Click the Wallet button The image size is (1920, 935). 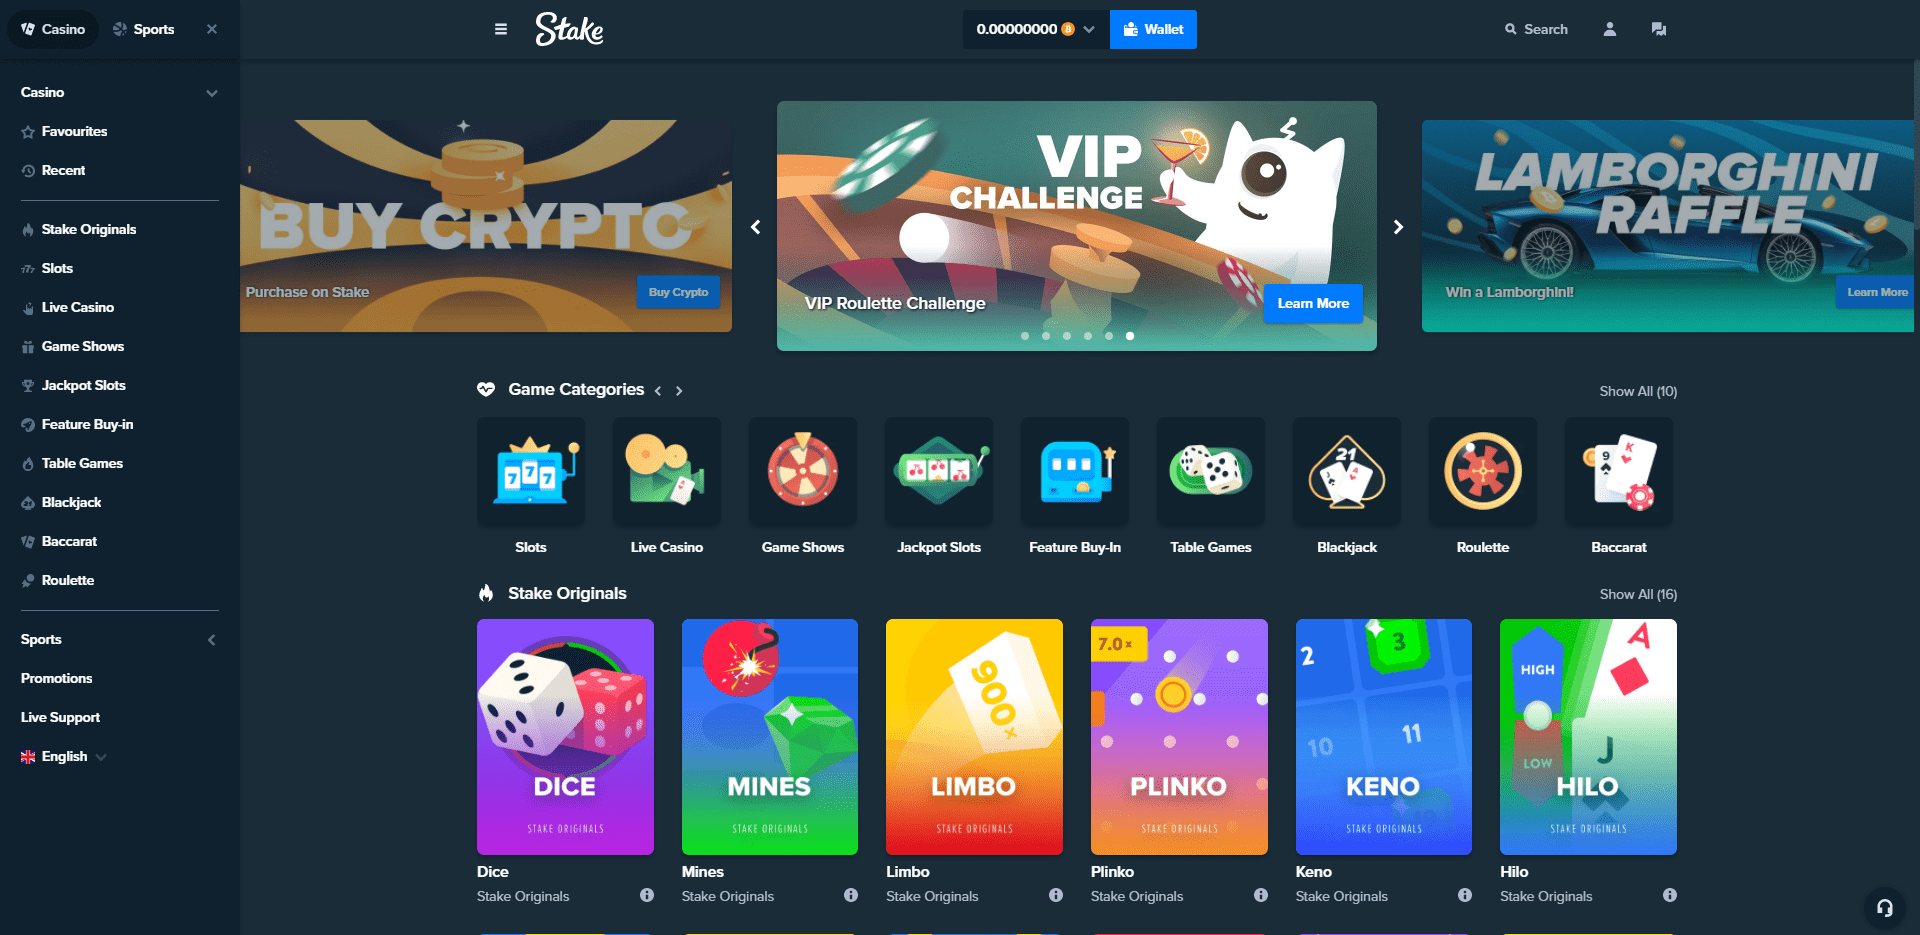click(x=1153, y=29)
